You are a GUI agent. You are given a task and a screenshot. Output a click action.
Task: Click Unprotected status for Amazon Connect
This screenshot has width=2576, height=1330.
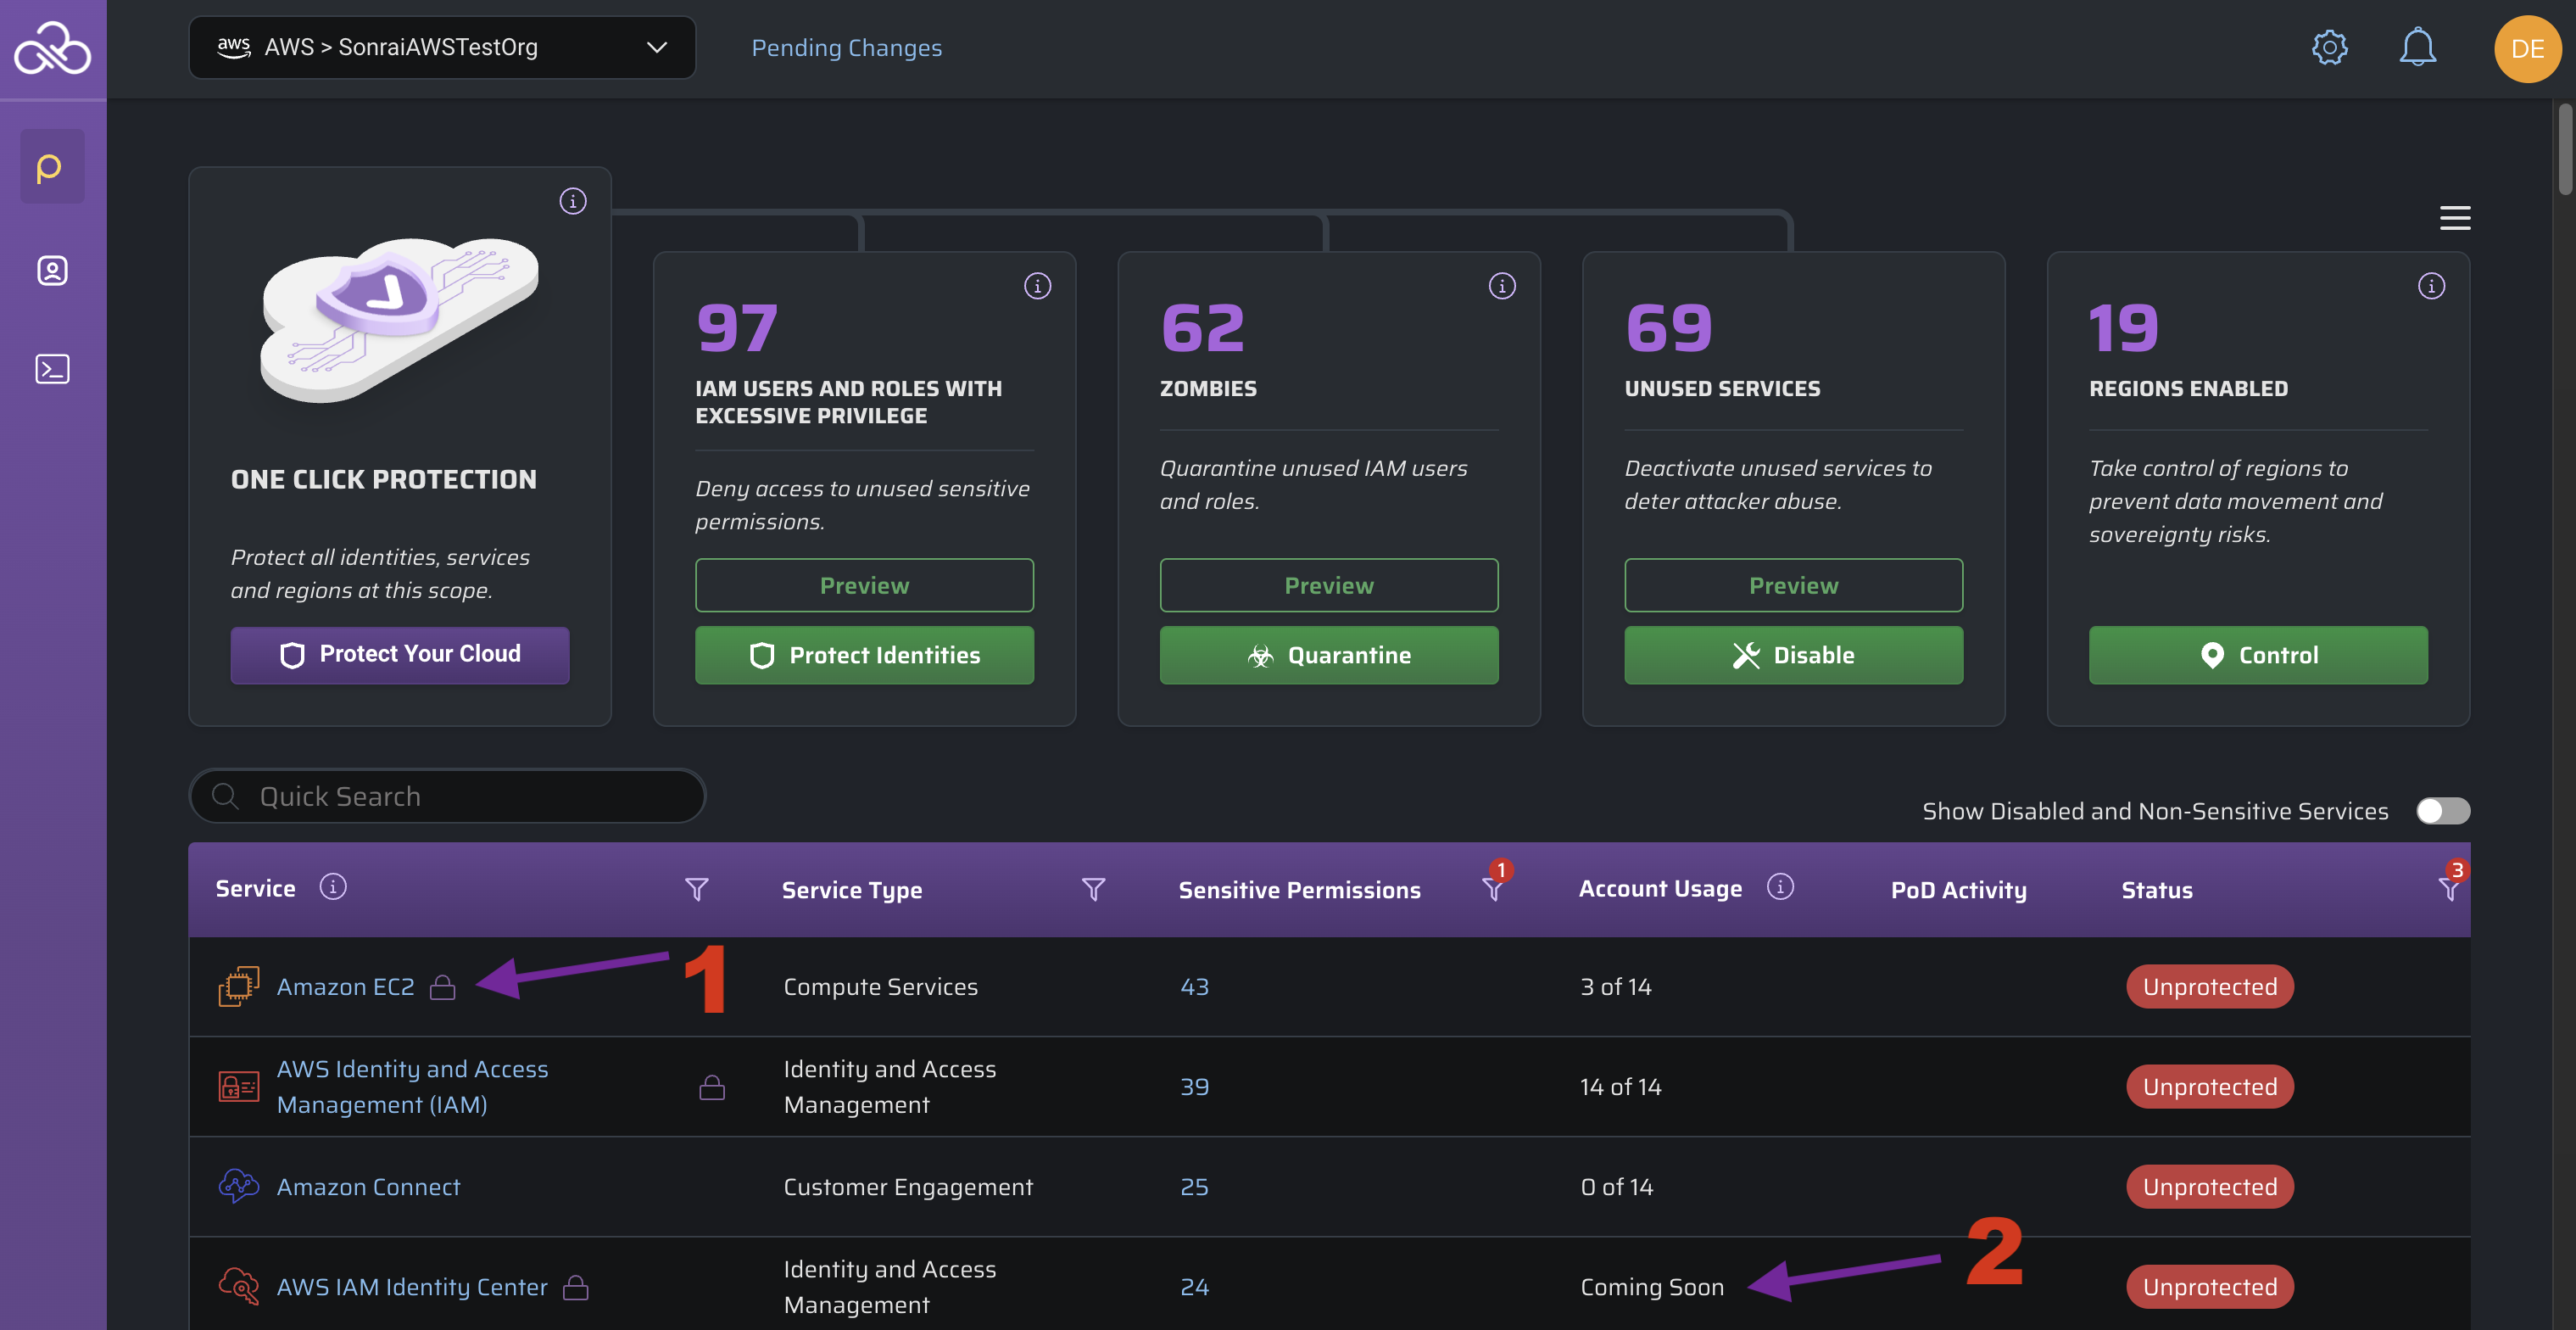tap(2209, 1187)
